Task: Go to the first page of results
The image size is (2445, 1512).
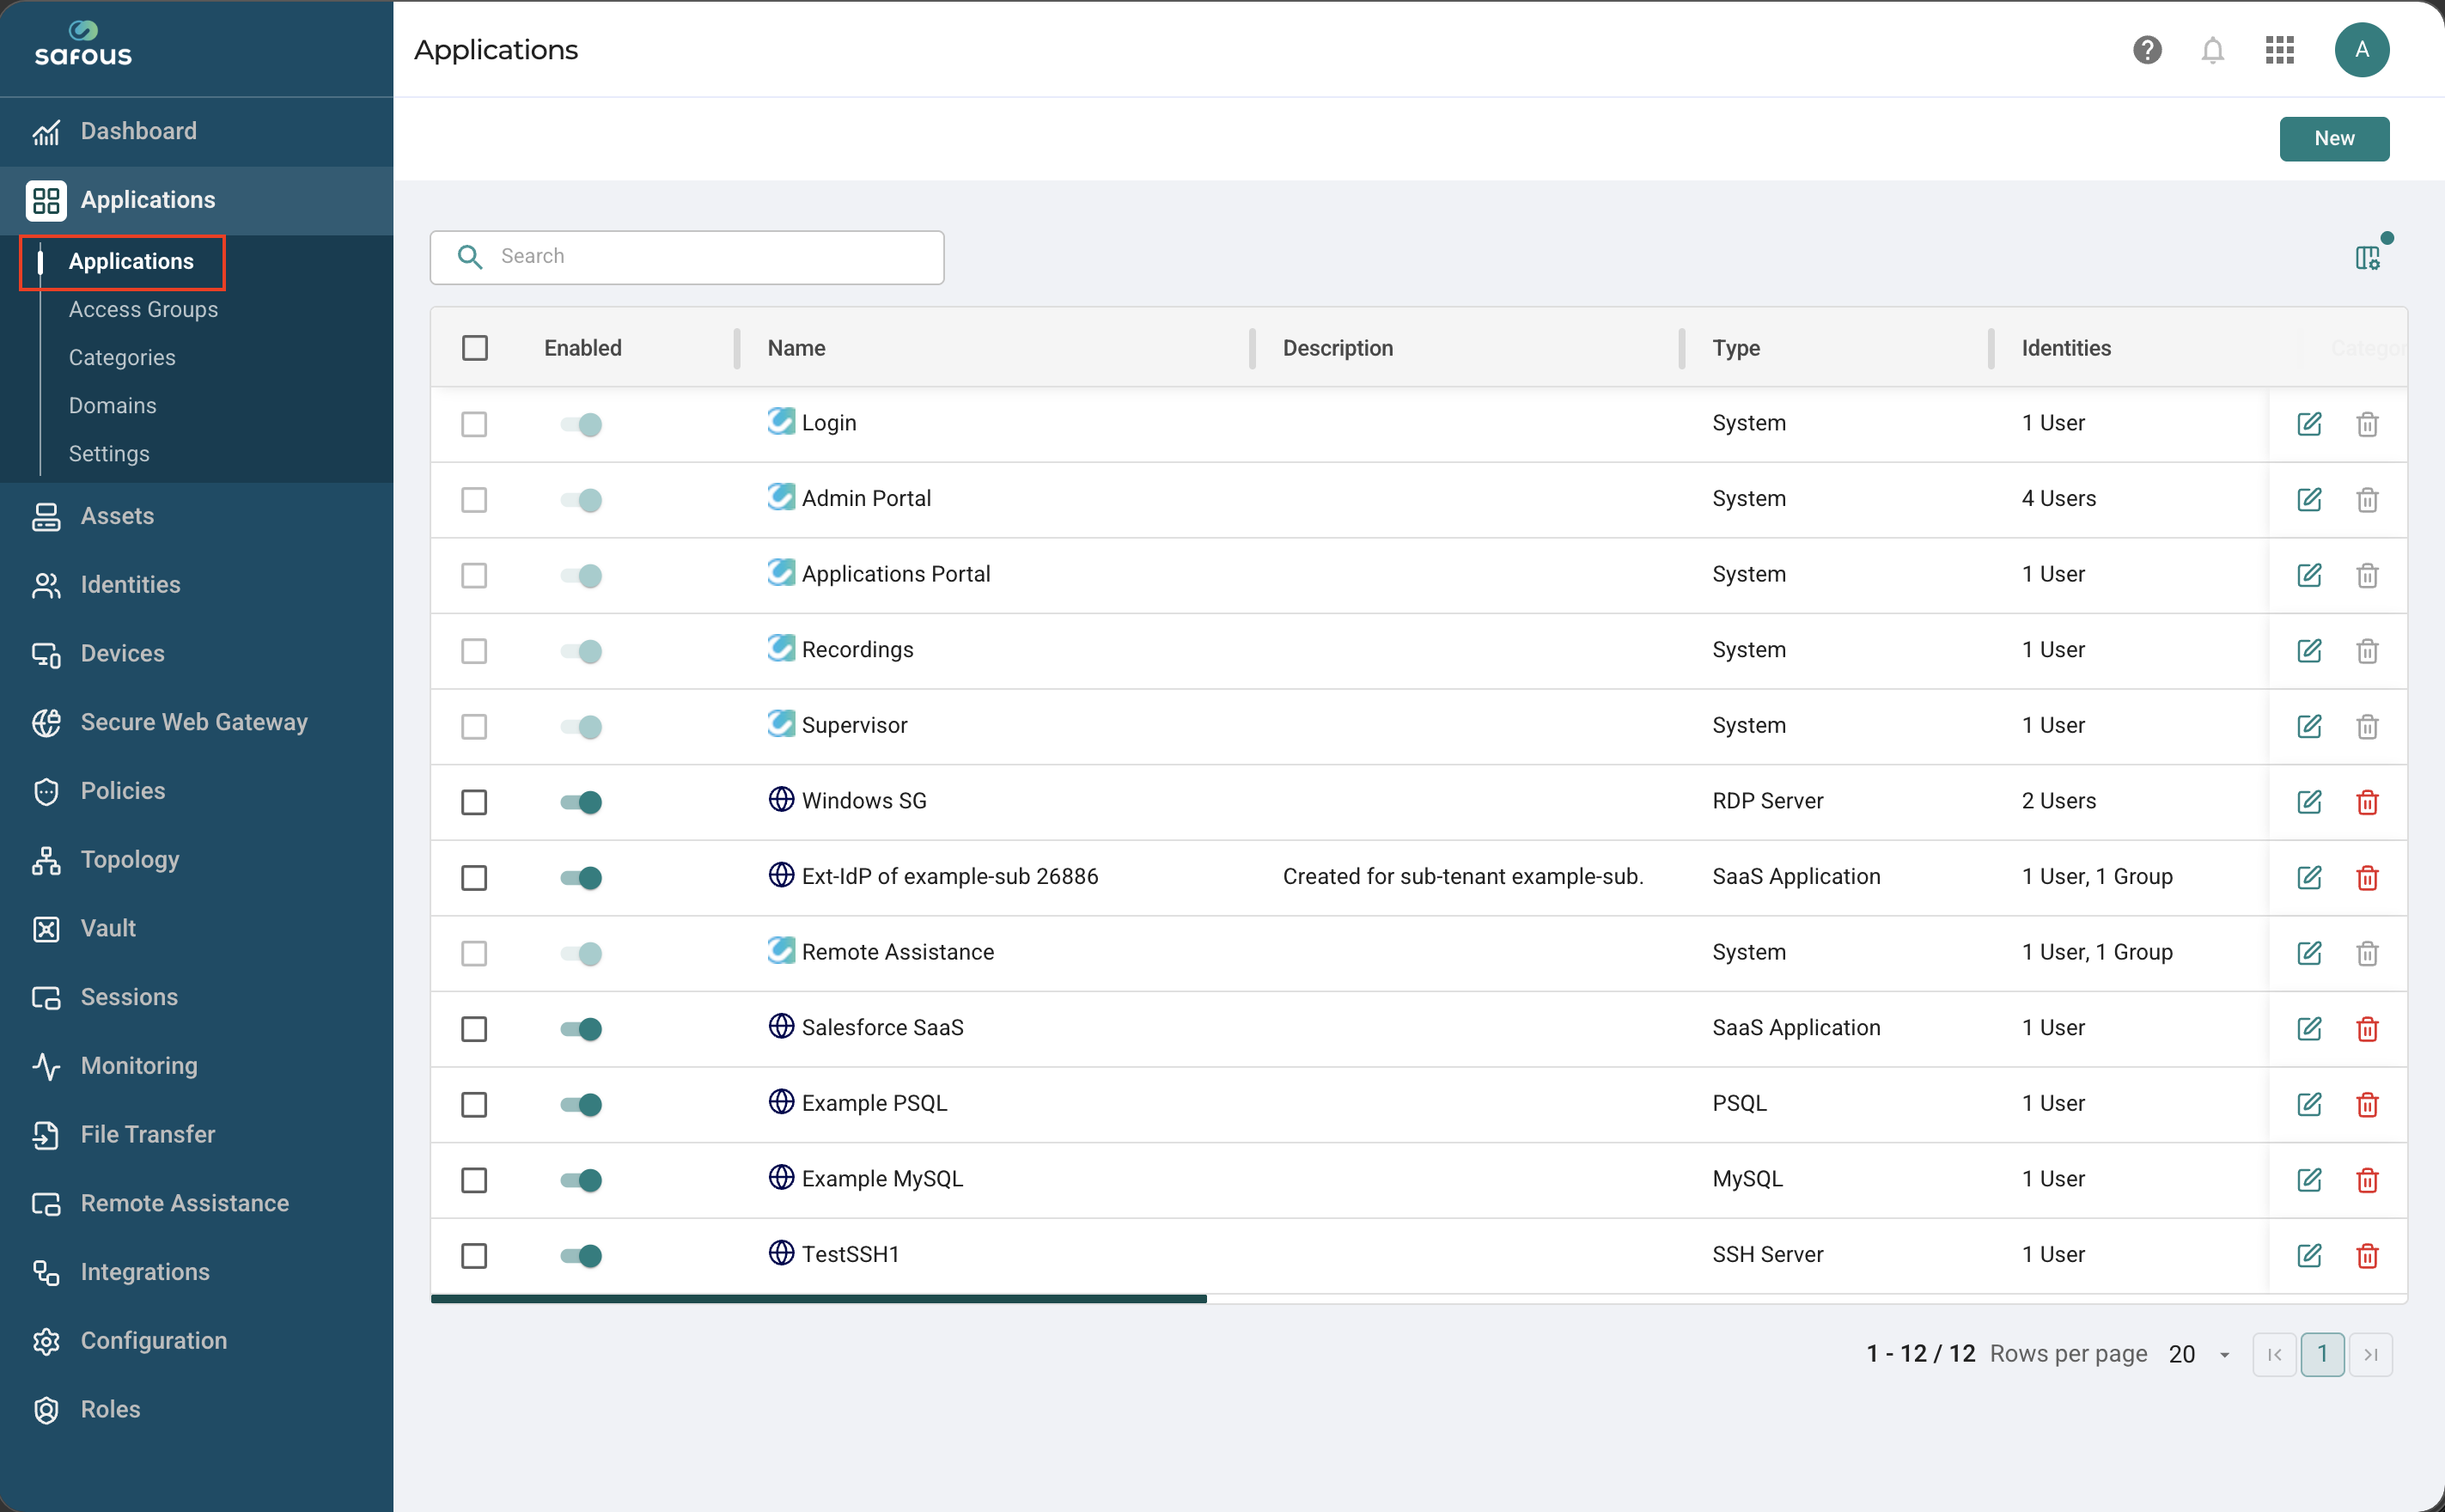Action: coord(2274,1355)
